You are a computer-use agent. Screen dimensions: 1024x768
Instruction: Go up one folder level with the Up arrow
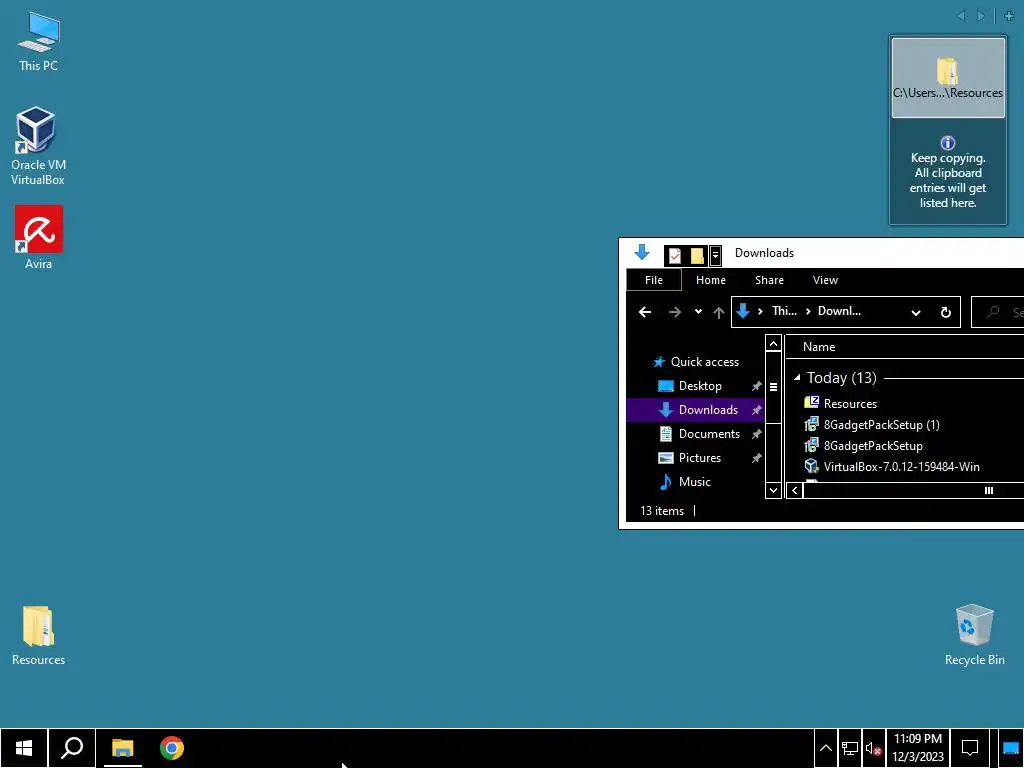718,312
